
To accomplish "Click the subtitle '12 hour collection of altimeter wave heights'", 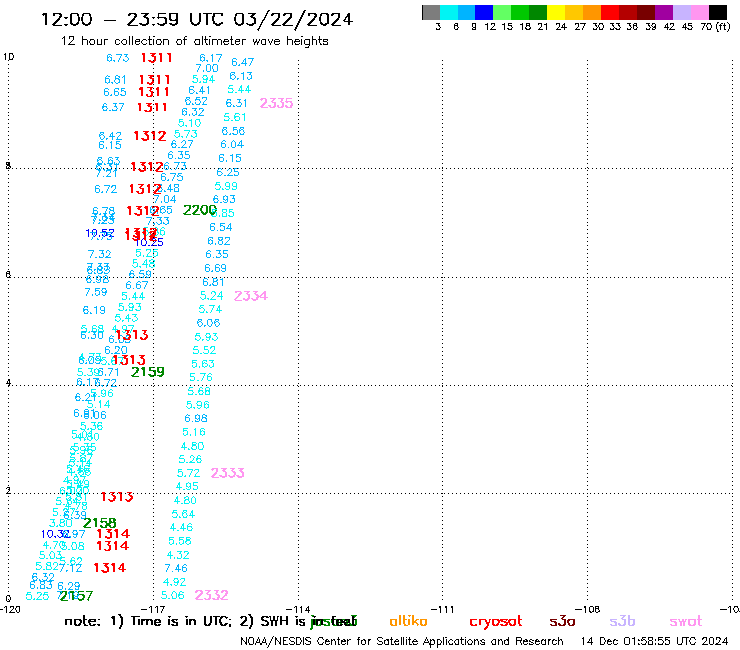I will pos(194,41).
